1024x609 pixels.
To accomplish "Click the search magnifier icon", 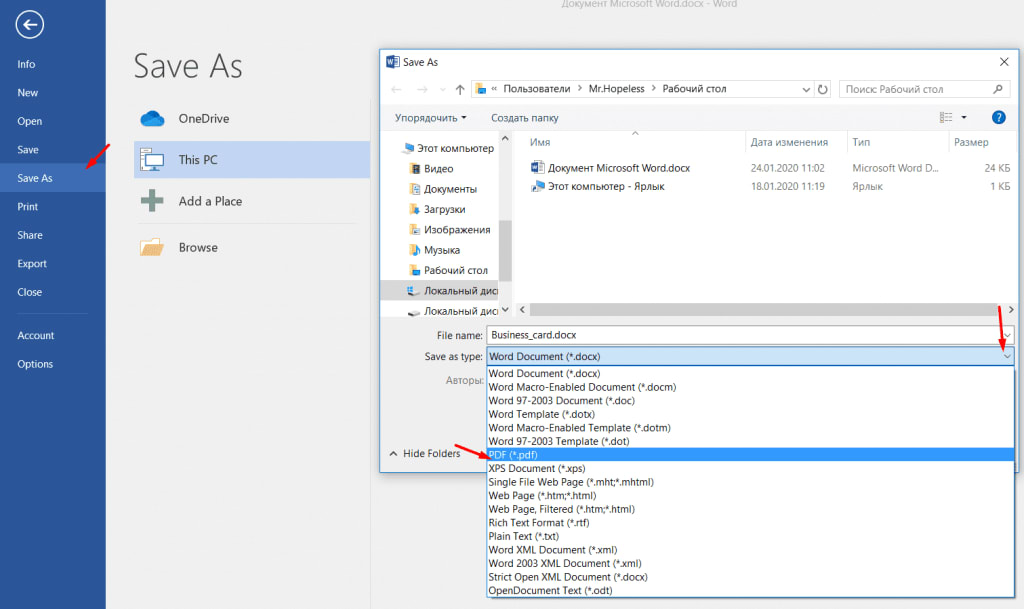I will coord(998,89).
